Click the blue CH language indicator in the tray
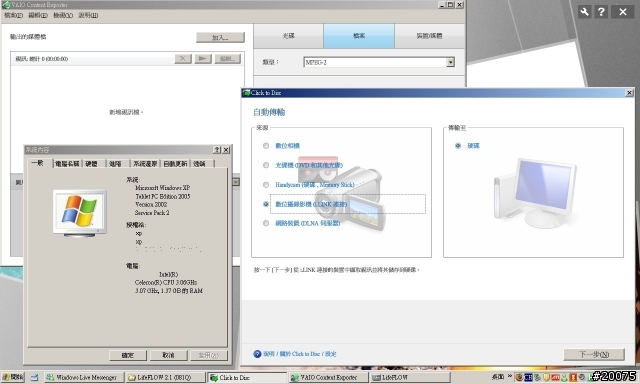640x384 pixels. pyautogui.click(x=528, y=377)
